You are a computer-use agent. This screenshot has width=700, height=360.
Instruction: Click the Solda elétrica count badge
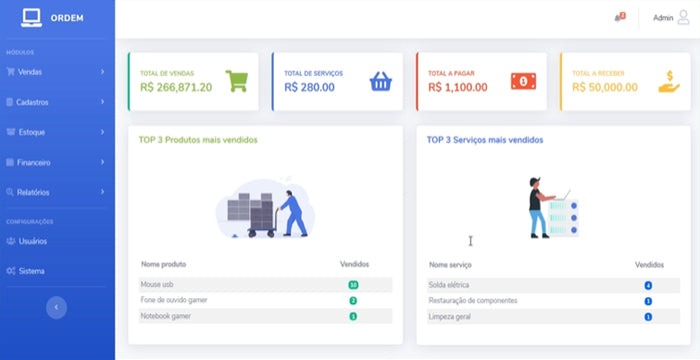(x=648, y=285)
